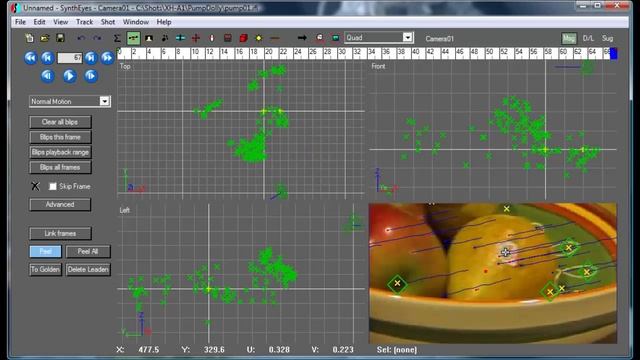Click Blips all frames button
Image resolution: width=640 pixels, height=360 pixels.
tap(60, 167)
